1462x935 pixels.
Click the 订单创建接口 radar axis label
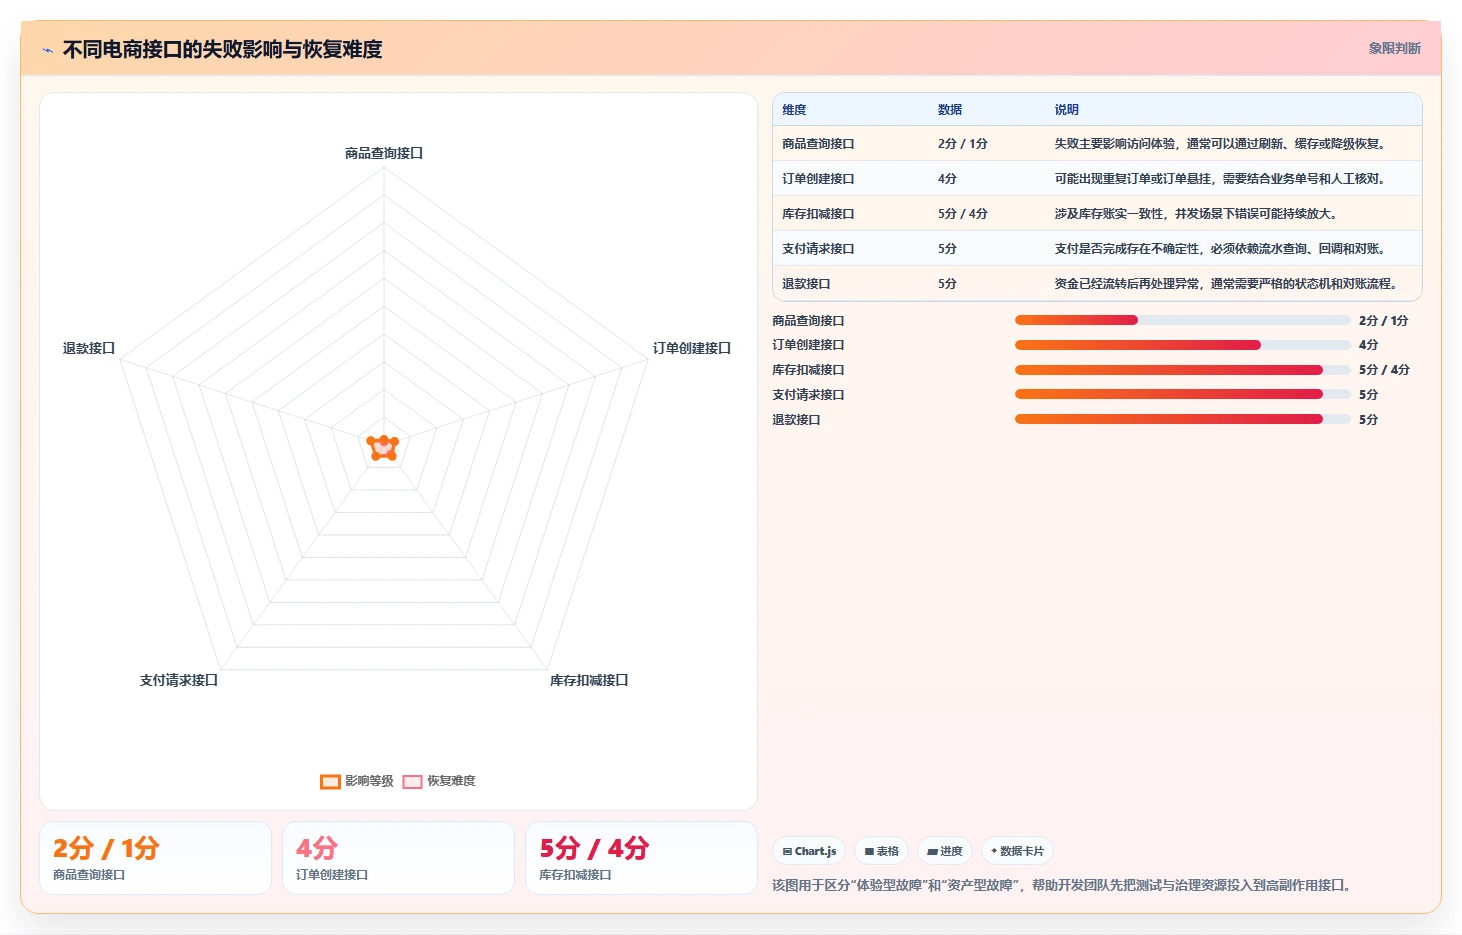(692, 348)
